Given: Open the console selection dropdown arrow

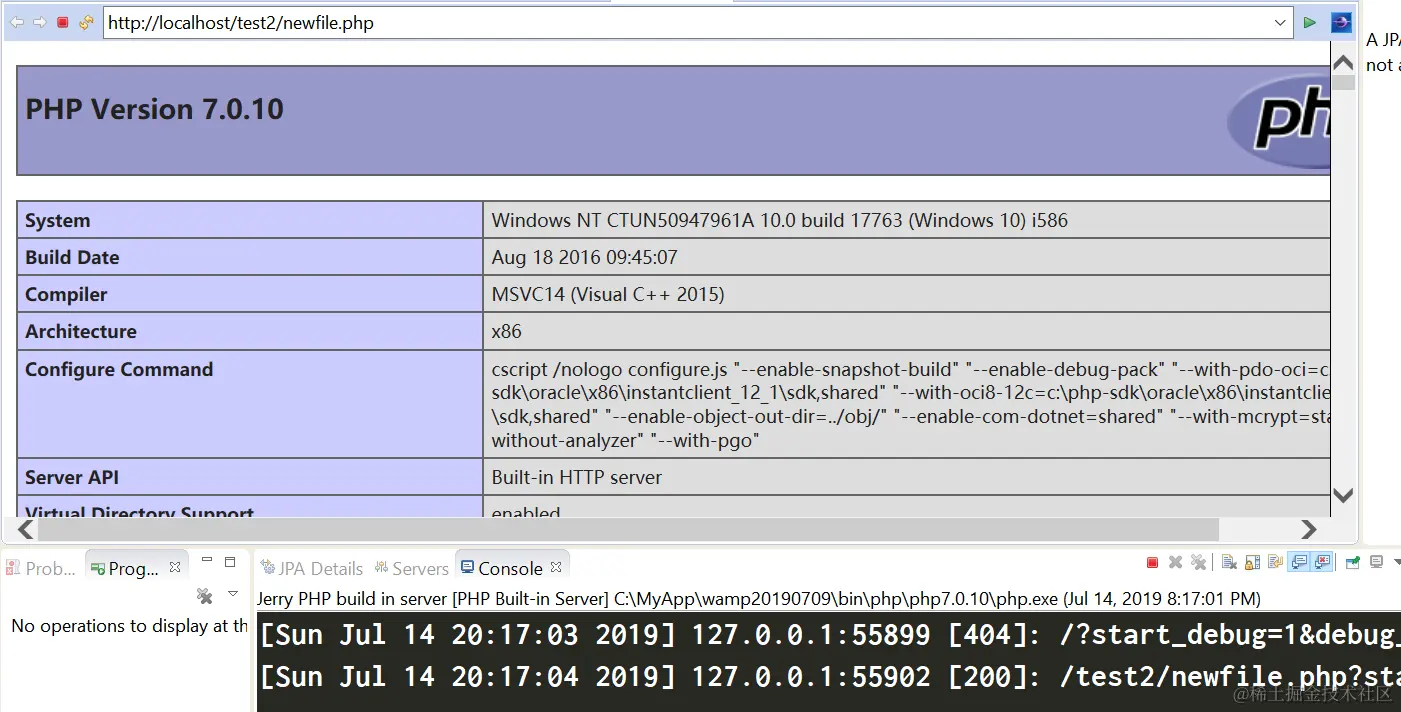Looking at the screenshot, I should point(1396,563).
